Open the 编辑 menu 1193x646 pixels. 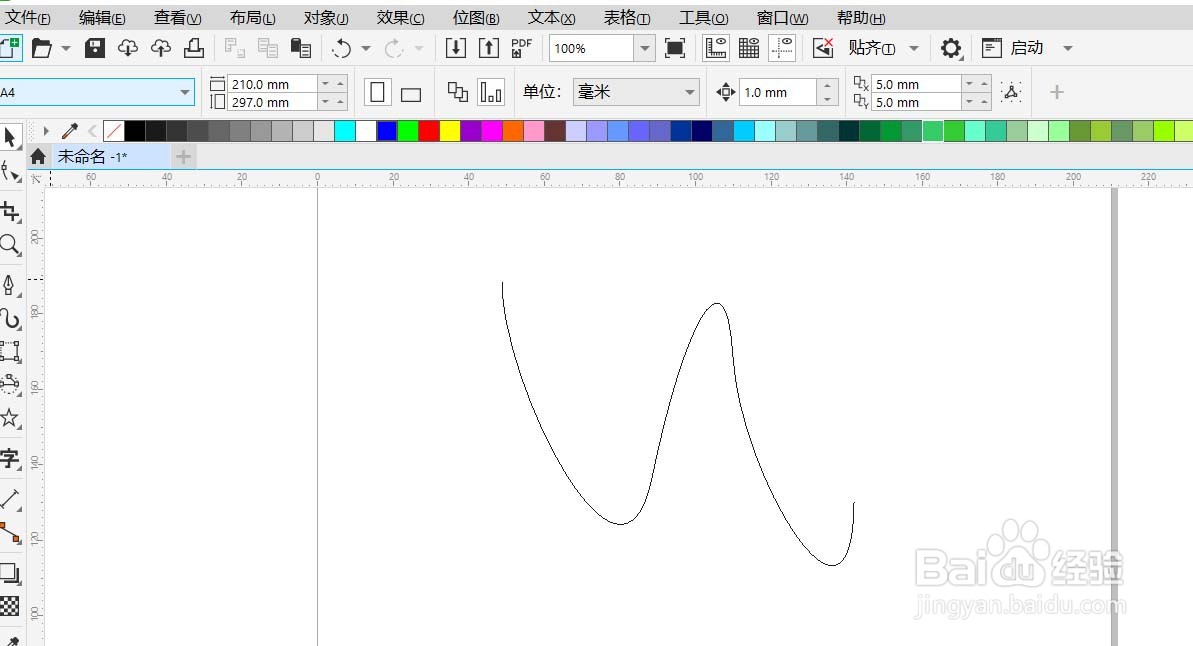[102, 18]
